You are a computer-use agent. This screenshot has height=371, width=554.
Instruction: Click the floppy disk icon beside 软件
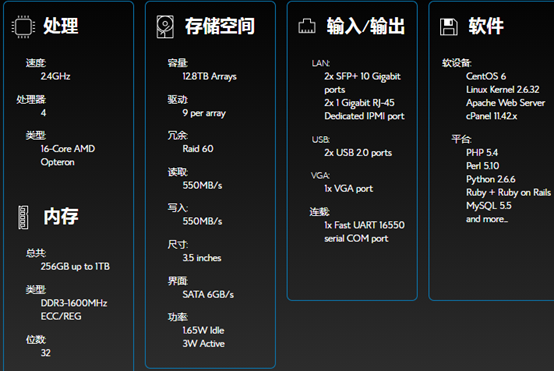449,27
